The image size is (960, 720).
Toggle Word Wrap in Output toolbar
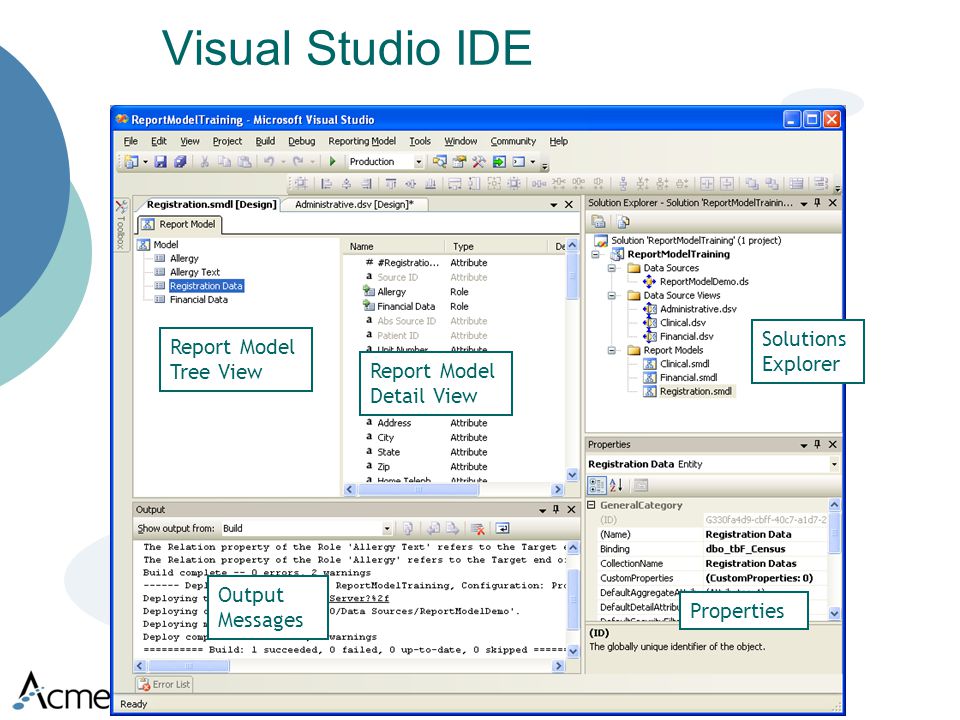(502, 528)
